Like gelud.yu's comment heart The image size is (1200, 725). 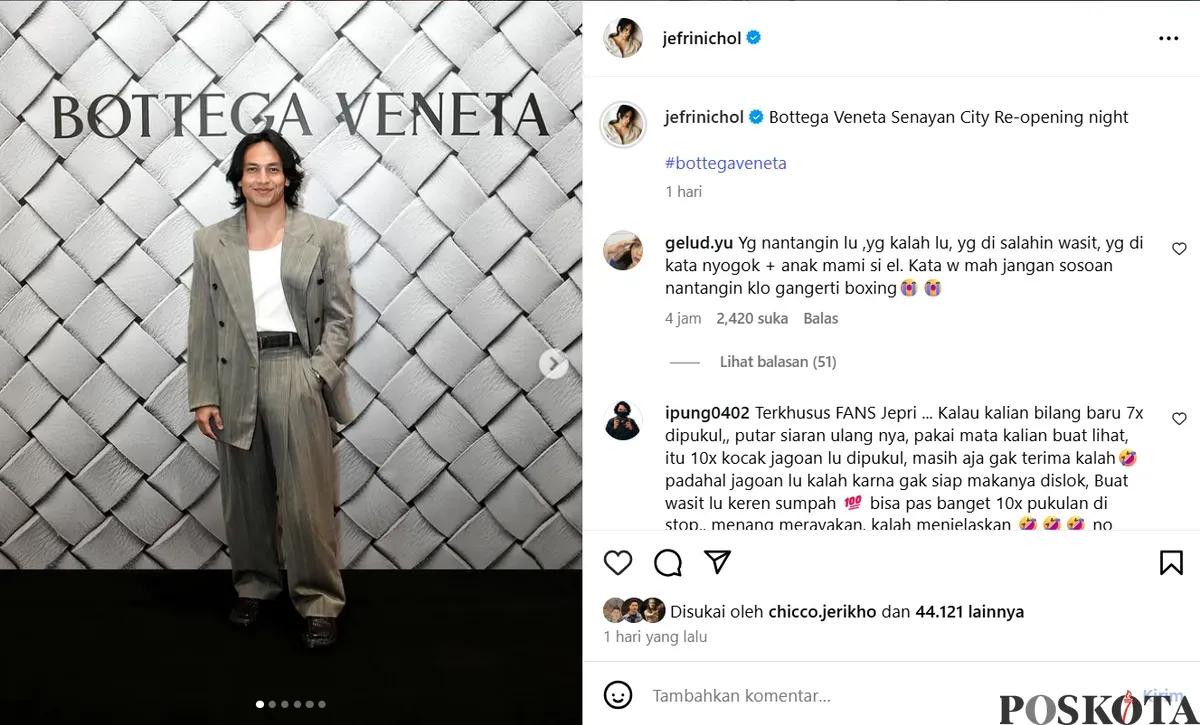pos(1179,249)
